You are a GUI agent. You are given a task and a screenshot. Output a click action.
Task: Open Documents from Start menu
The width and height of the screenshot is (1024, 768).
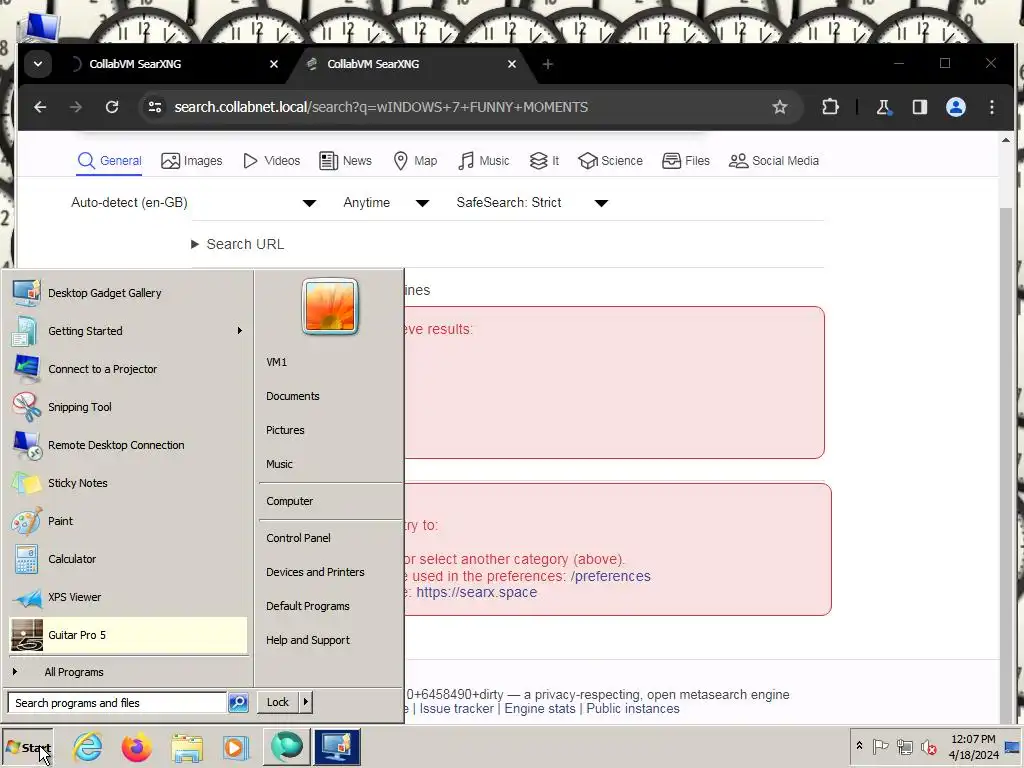click(x=293, y=396)
